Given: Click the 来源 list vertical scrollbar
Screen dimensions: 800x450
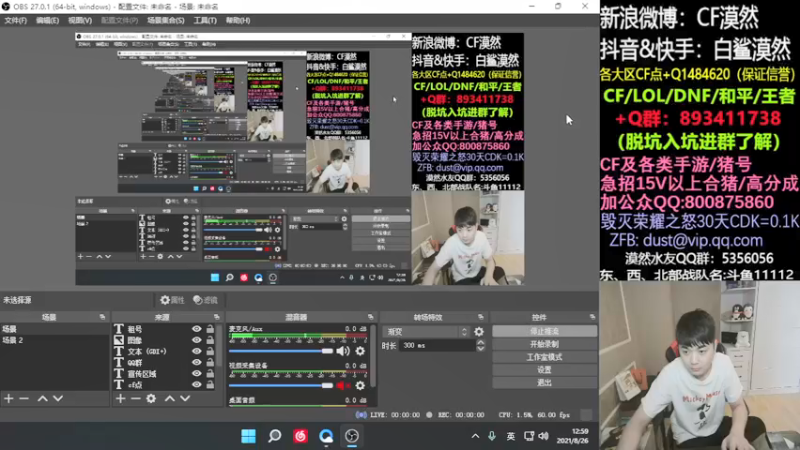Looking at the screenshot, I should [220, 345].
